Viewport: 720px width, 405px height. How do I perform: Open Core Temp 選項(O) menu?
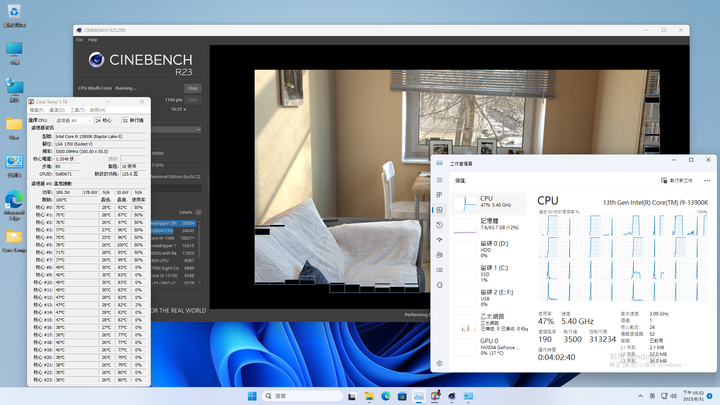[x=57, y=110]
